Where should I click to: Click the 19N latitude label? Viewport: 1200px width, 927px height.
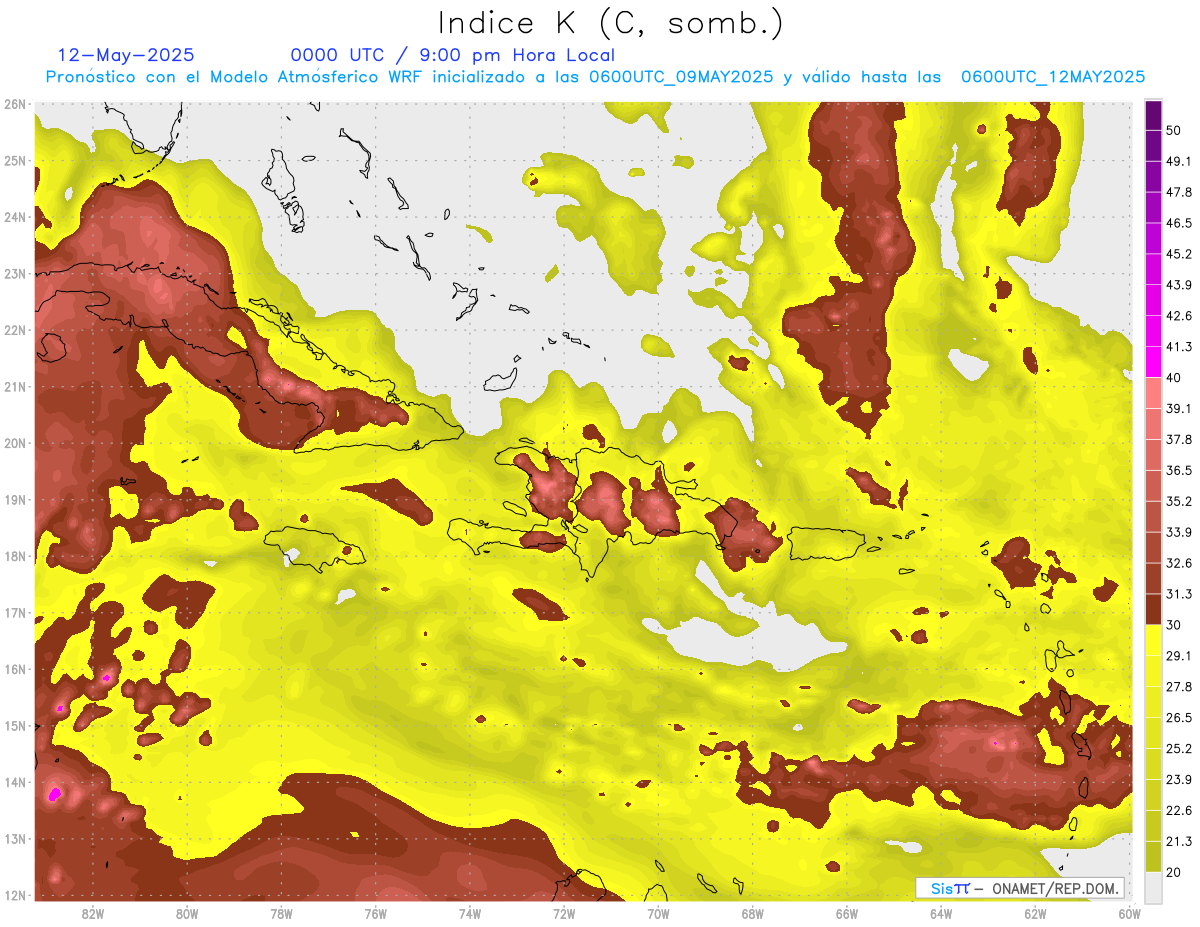(x=15, y=499)
